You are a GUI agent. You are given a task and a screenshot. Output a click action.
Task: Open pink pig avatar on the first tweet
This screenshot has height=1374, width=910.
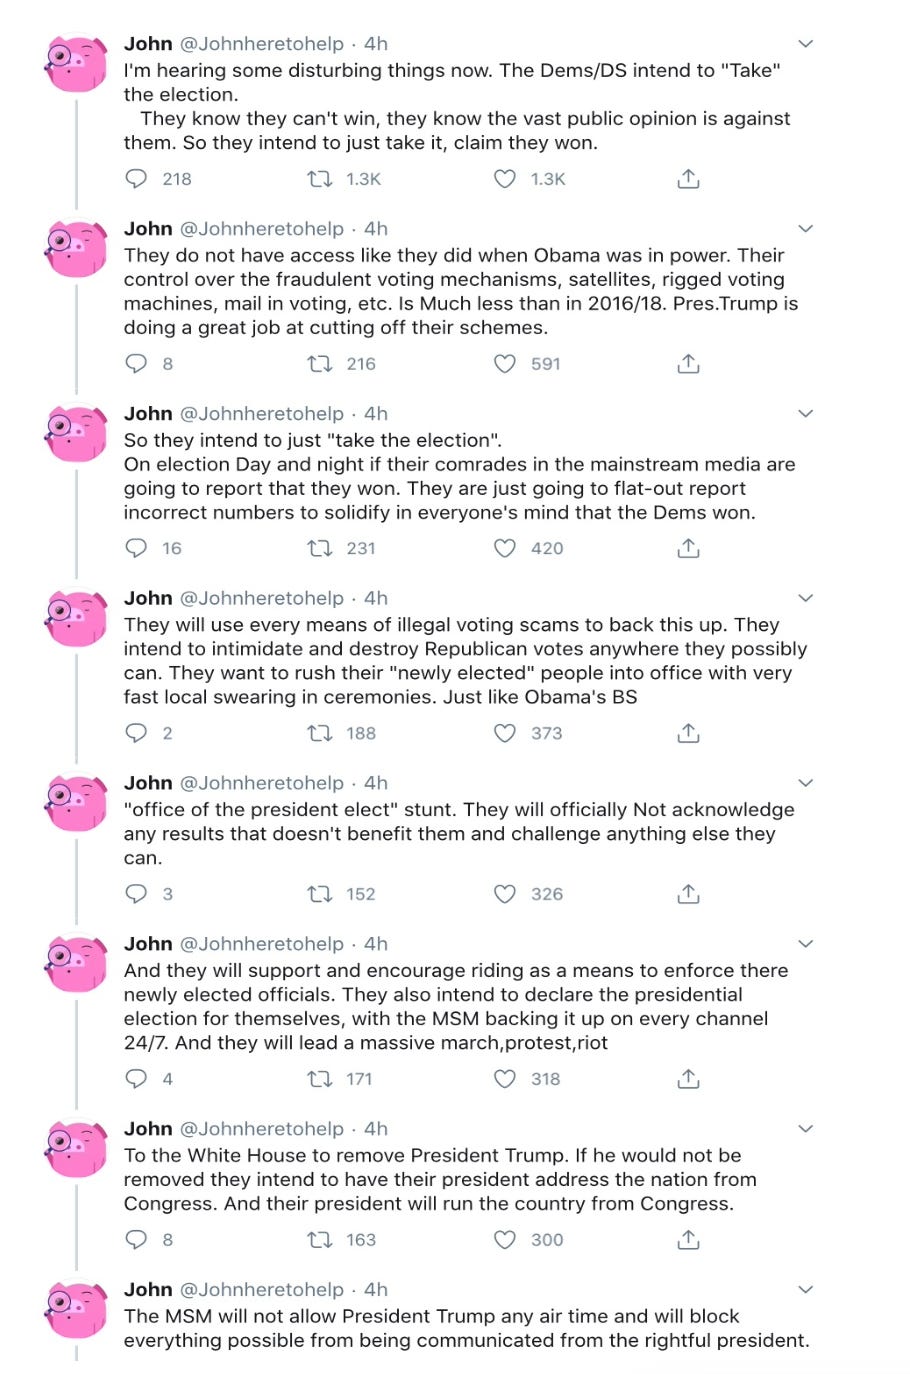[x=76, y=64]
